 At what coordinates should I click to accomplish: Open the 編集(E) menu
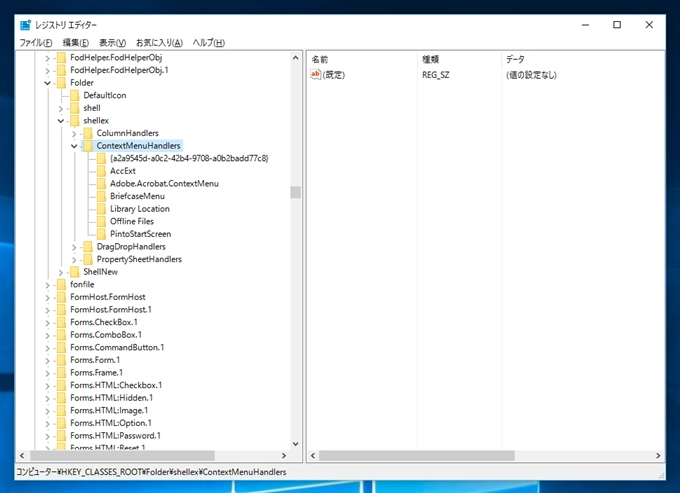(75, 42)
